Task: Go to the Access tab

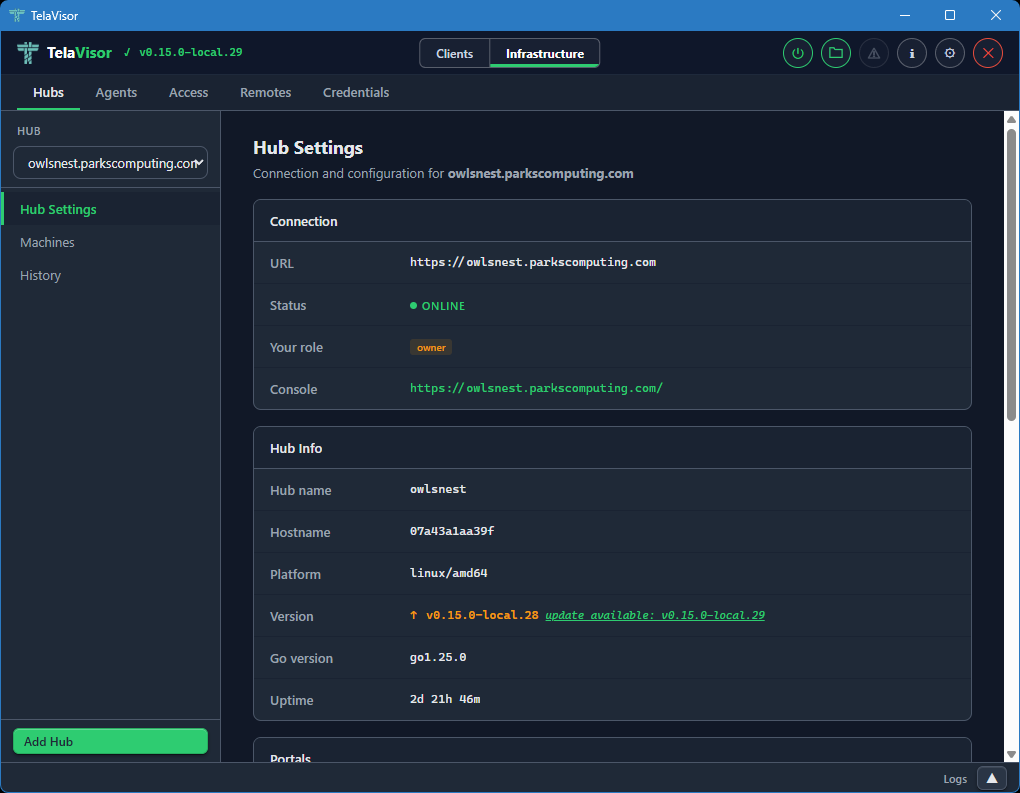Action: pyautogui.click(x=188, y=92)
